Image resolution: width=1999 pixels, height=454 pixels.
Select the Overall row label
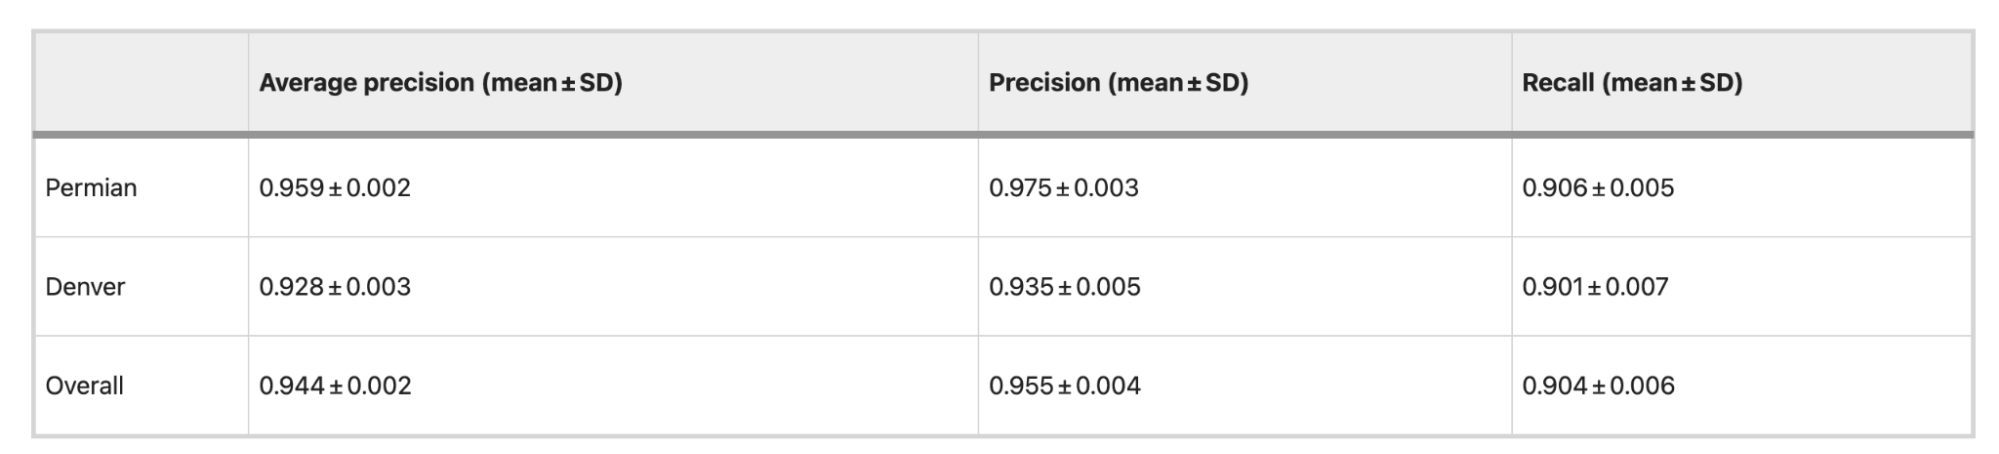[84, 386]
